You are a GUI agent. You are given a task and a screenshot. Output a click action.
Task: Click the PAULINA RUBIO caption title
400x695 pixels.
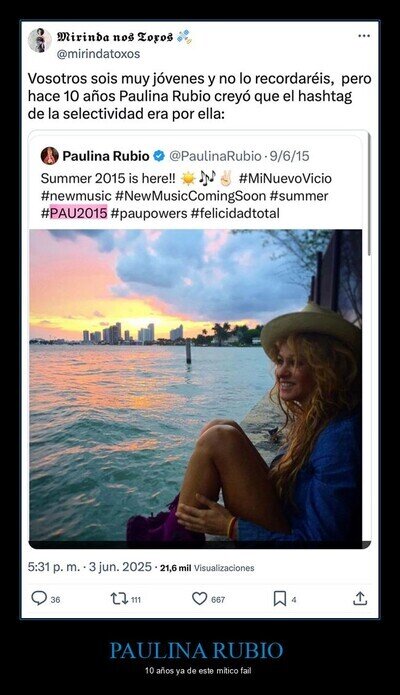(196, 651)
